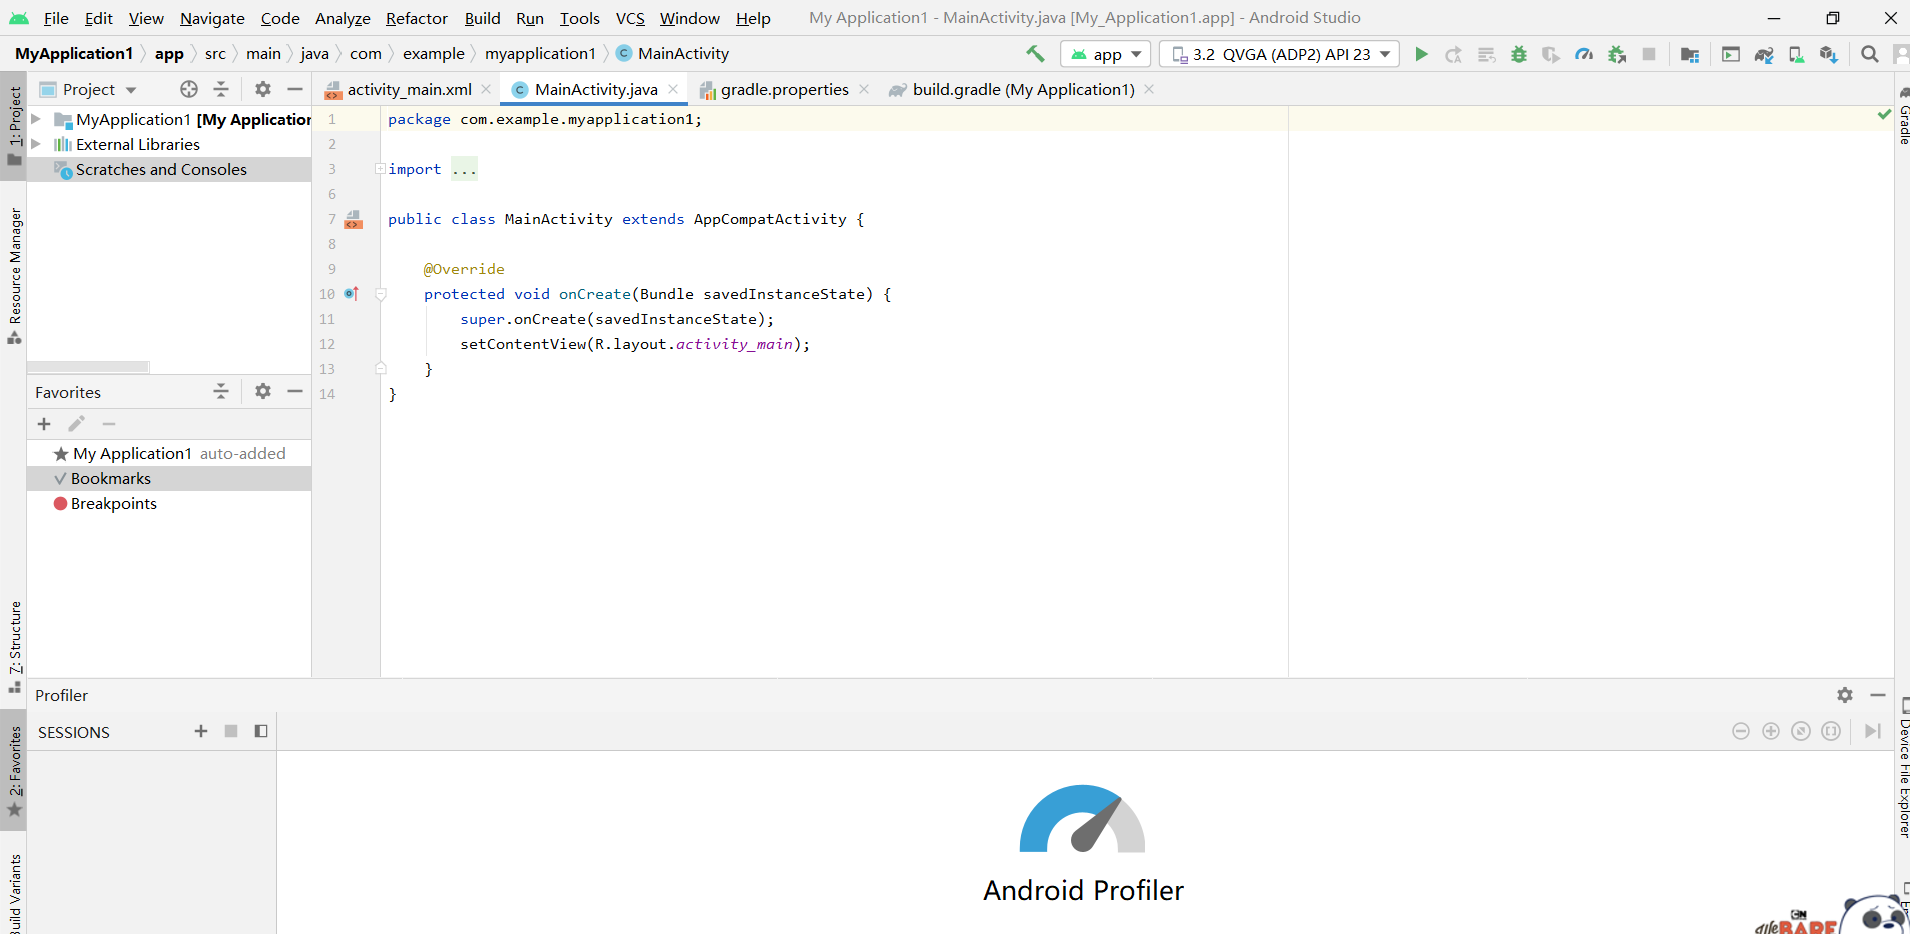Start debugging with the green bug icon
Screen dimensions: 1910x934
click(x=1519, y=54)
